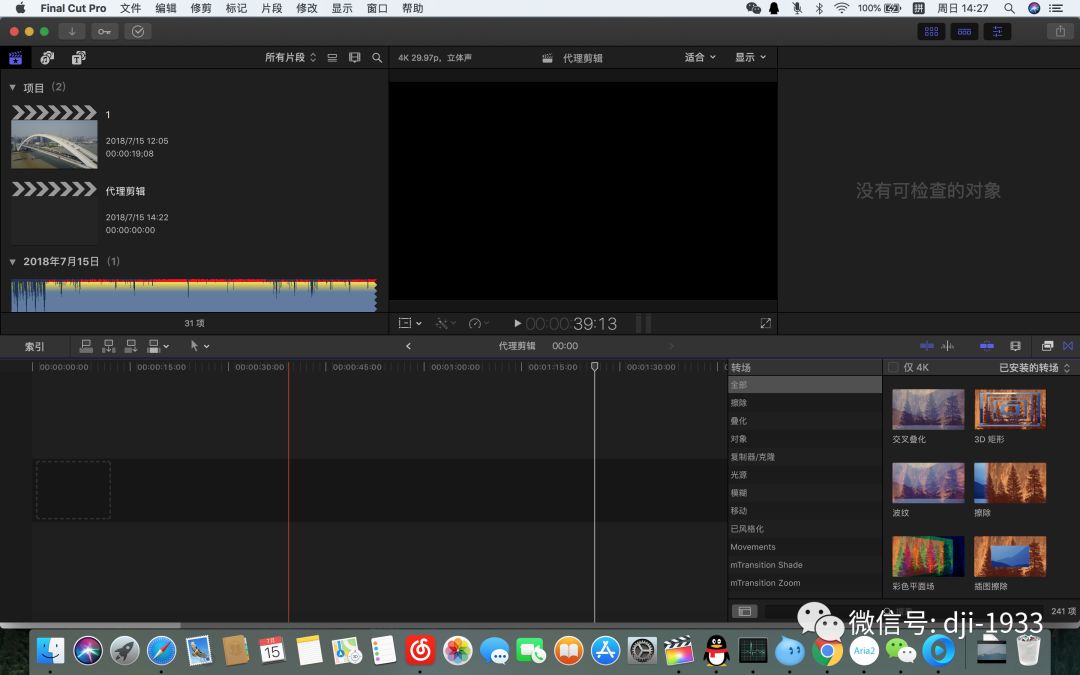
Task: Open the 显示 view options dropdown
Action: (750, 57)
